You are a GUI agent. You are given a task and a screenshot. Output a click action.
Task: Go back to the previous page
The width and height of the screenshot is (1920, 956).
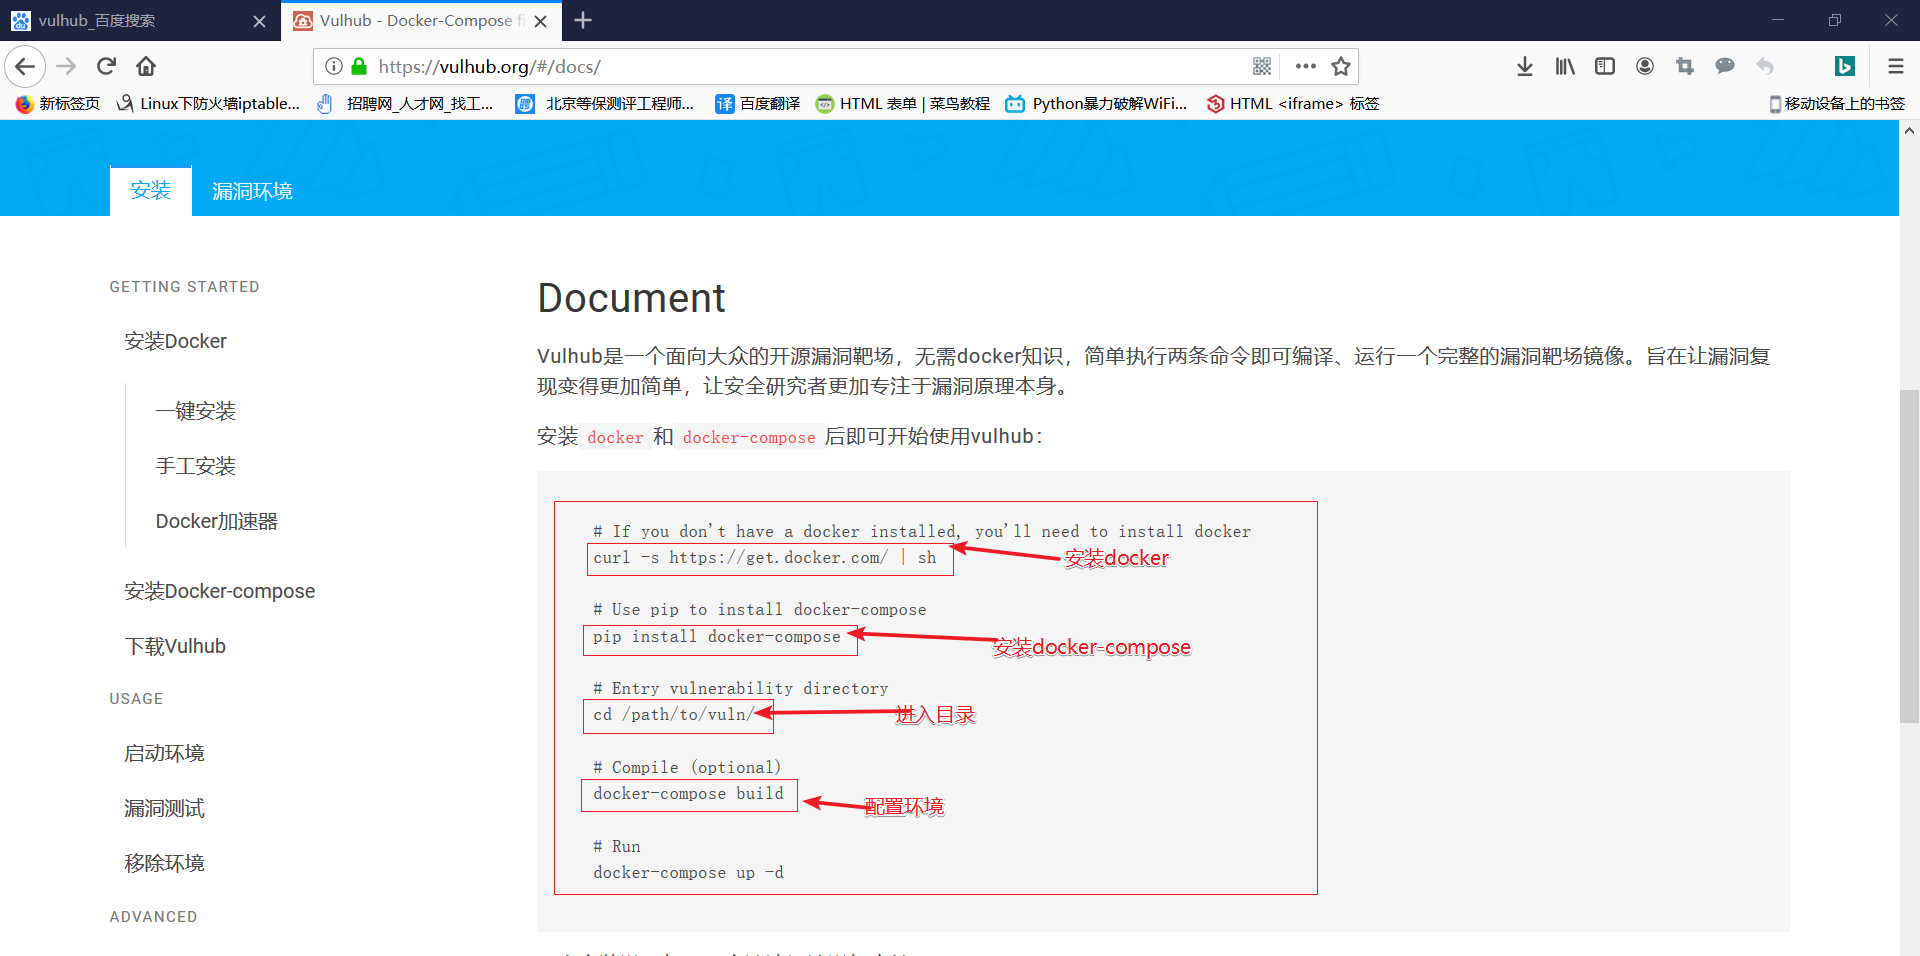coord(25,67)
